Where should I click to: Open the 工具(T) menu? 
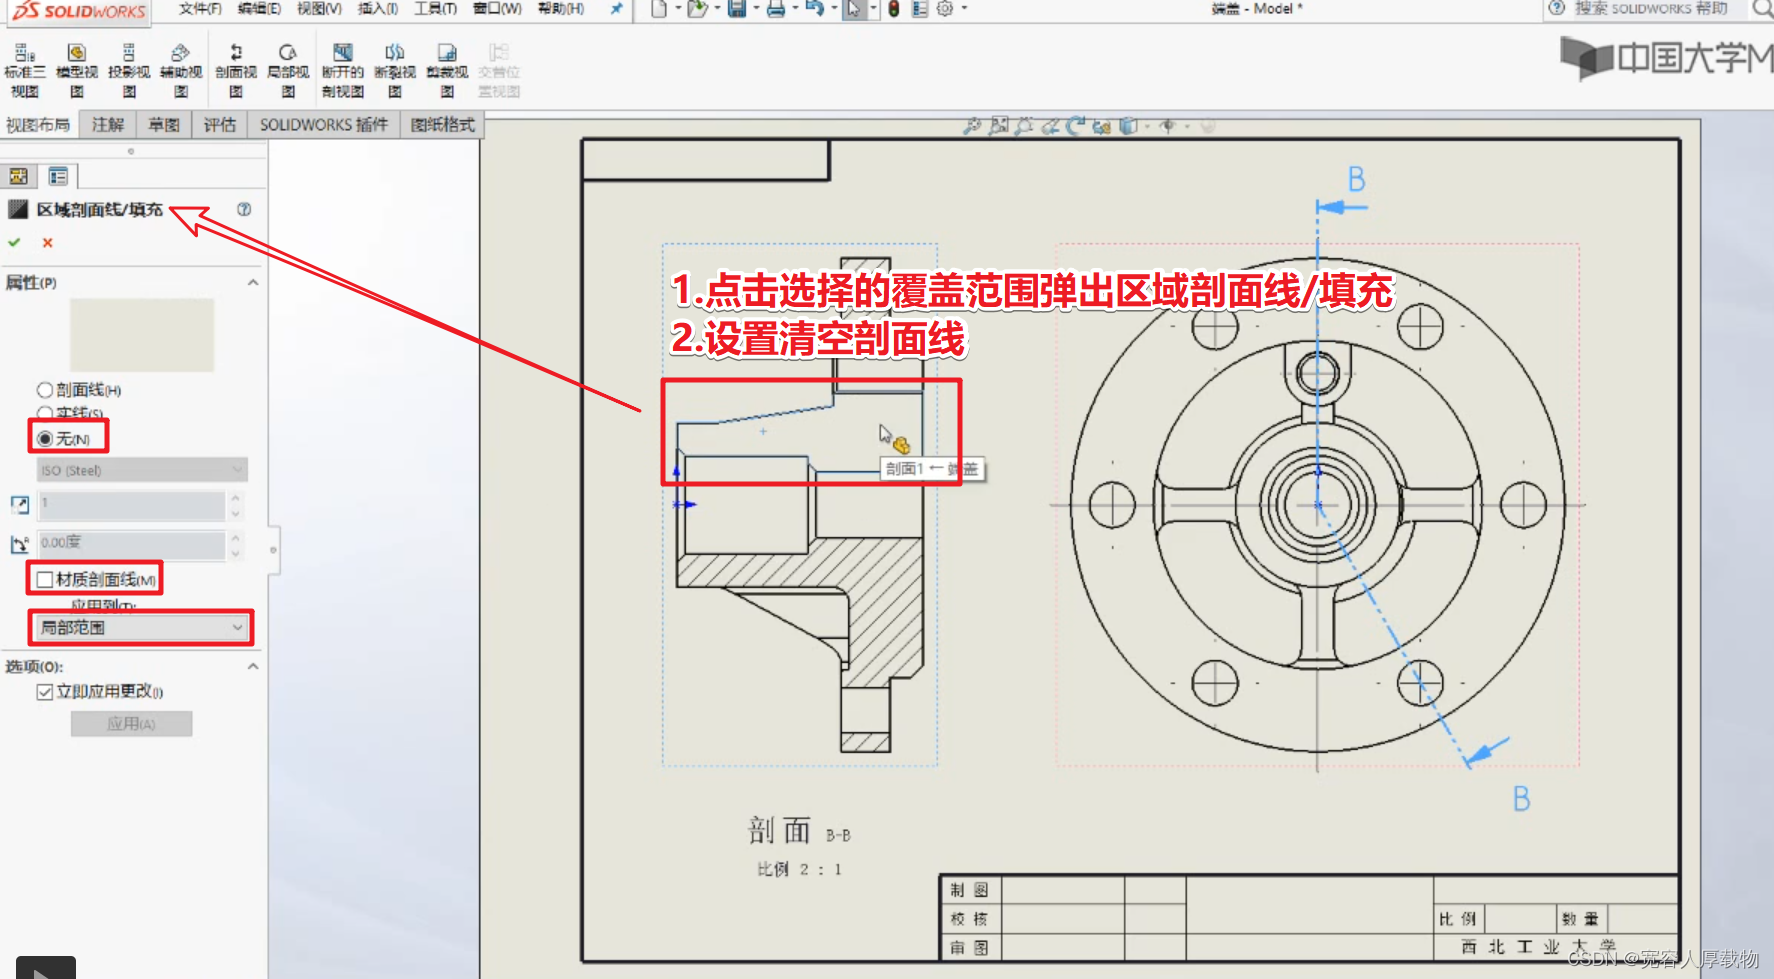click(x=436, y=9)
